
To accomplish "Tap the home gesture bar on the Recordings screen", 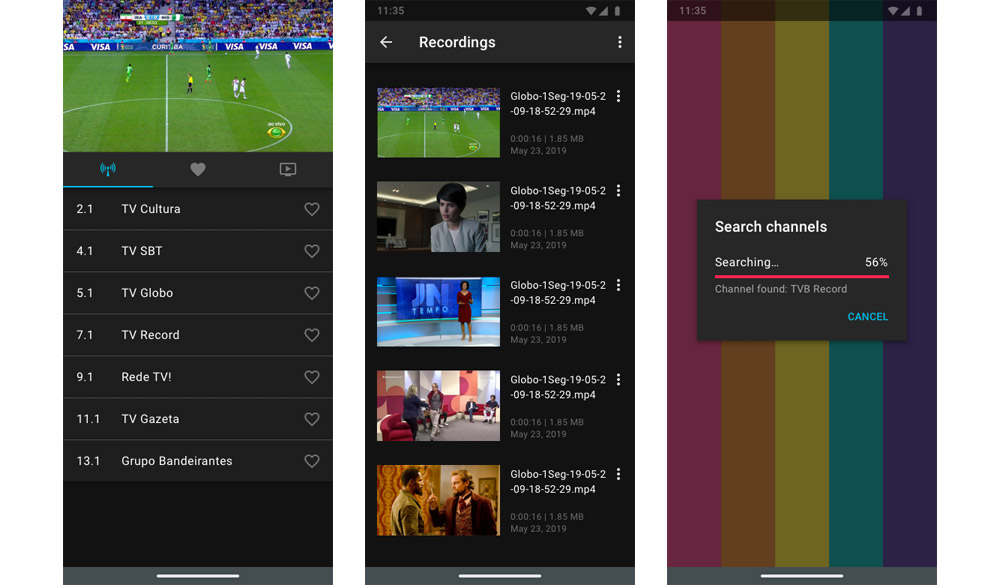I will pos(499,576).
